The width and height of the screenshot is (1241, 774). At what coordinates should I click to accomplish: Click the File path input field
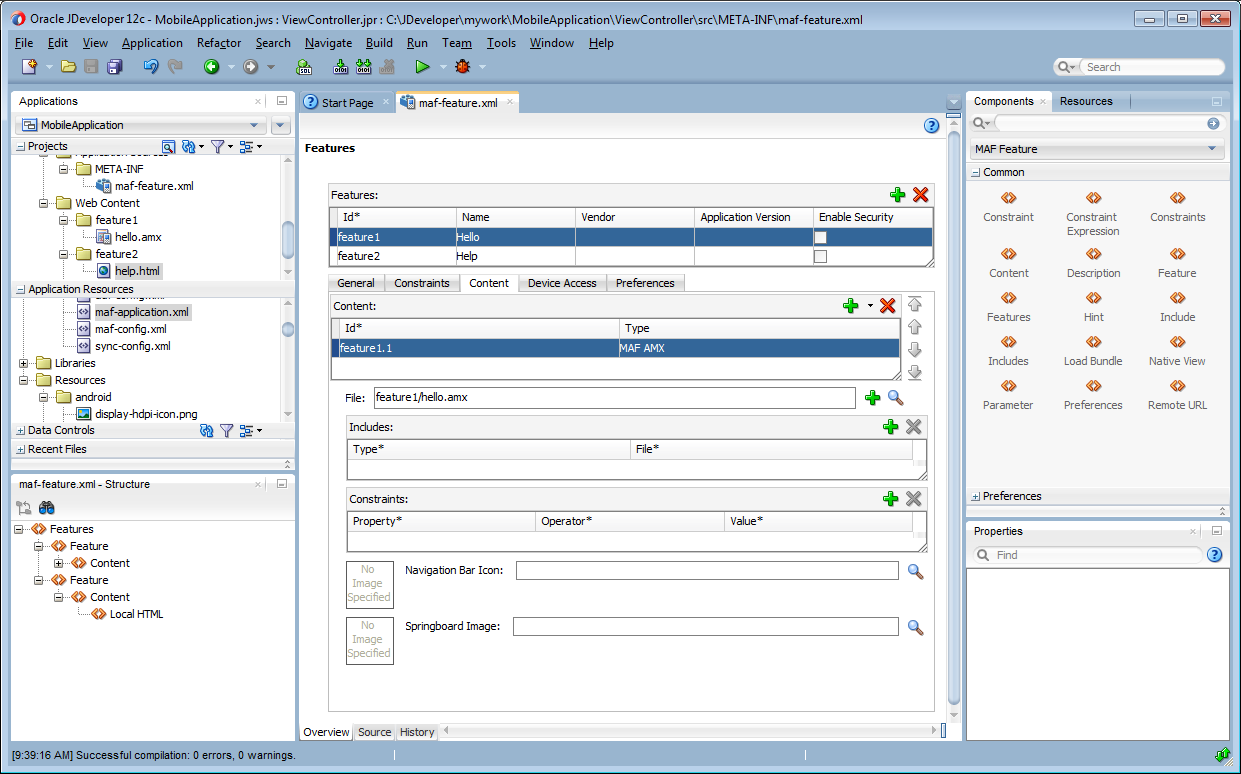614,398
